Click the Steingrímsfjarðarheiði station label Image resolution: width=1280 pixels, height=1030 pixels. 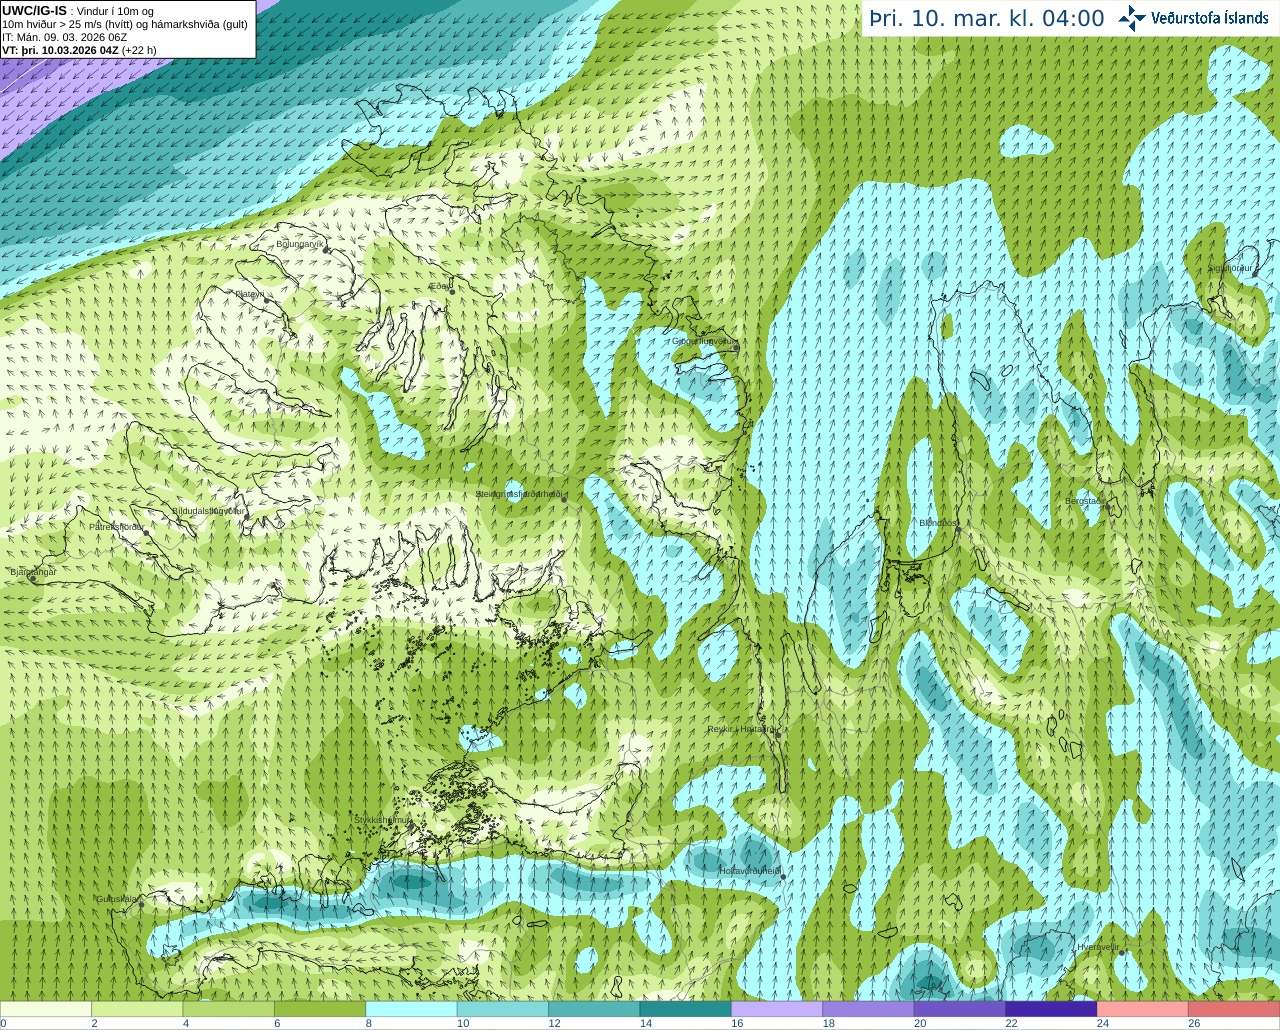pyautogui.click(x=520, y=494)
